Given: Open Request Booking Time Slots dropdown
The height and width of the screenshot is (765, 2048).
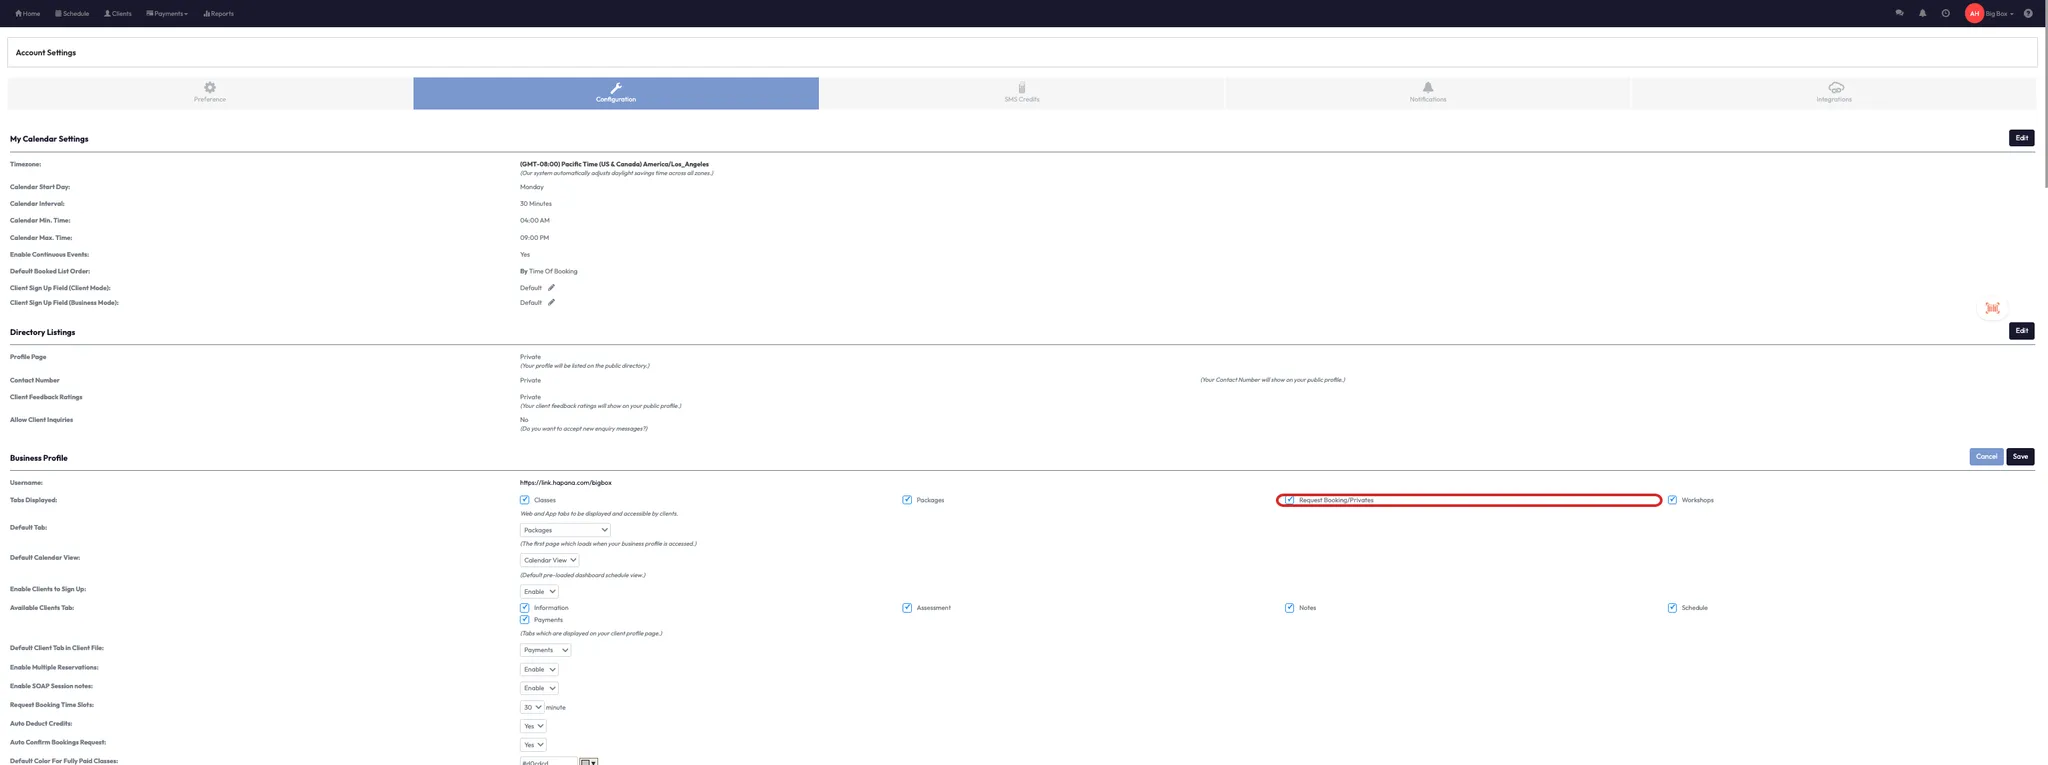Looking at the screenshot, I should (532, 707).
